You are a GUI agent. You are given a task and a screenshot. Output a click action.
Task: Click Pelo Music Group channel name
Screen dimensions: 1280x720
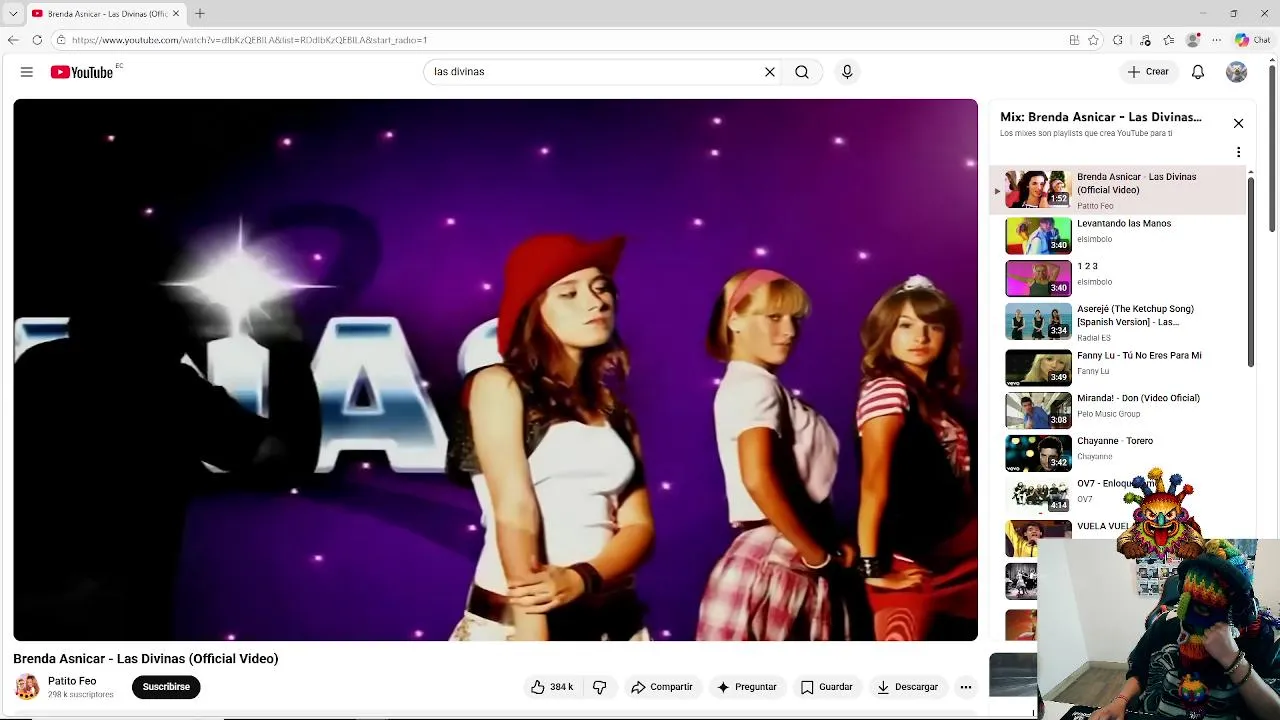click(x=1108, y=414)
